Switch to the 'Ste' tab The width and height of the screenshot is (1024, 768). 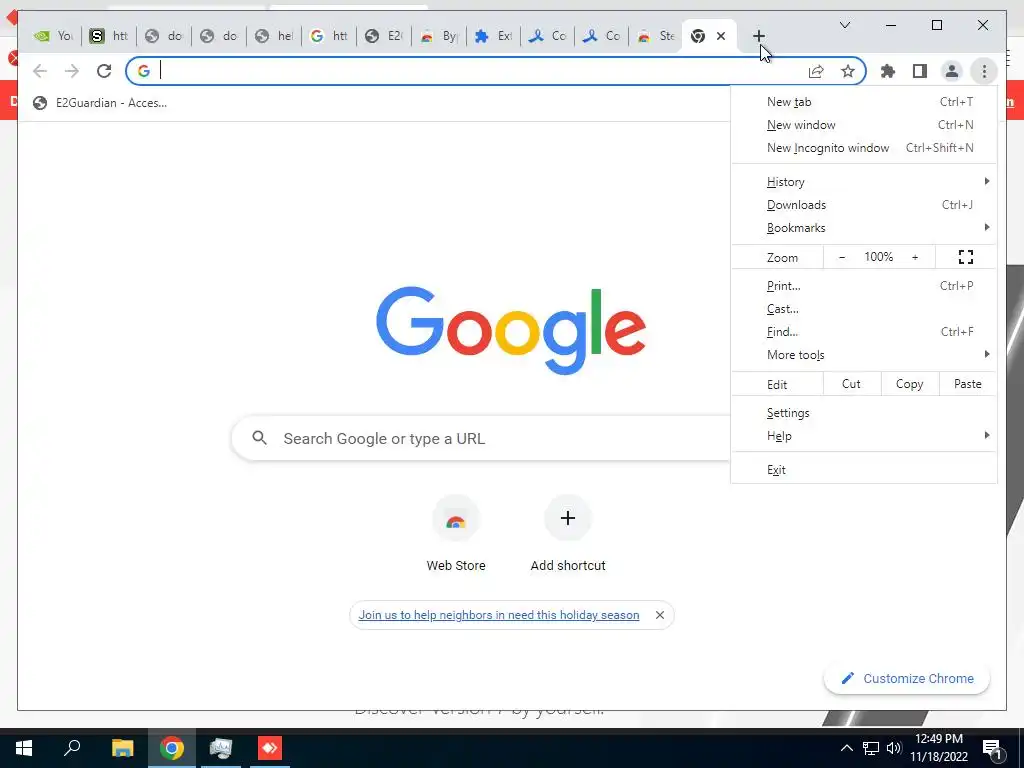tap(656, 36)
